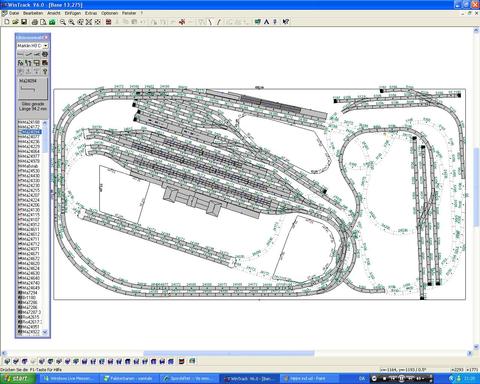Select the straight track icon in palette
This screenshot has width=480, height=384.
[21, 54]
